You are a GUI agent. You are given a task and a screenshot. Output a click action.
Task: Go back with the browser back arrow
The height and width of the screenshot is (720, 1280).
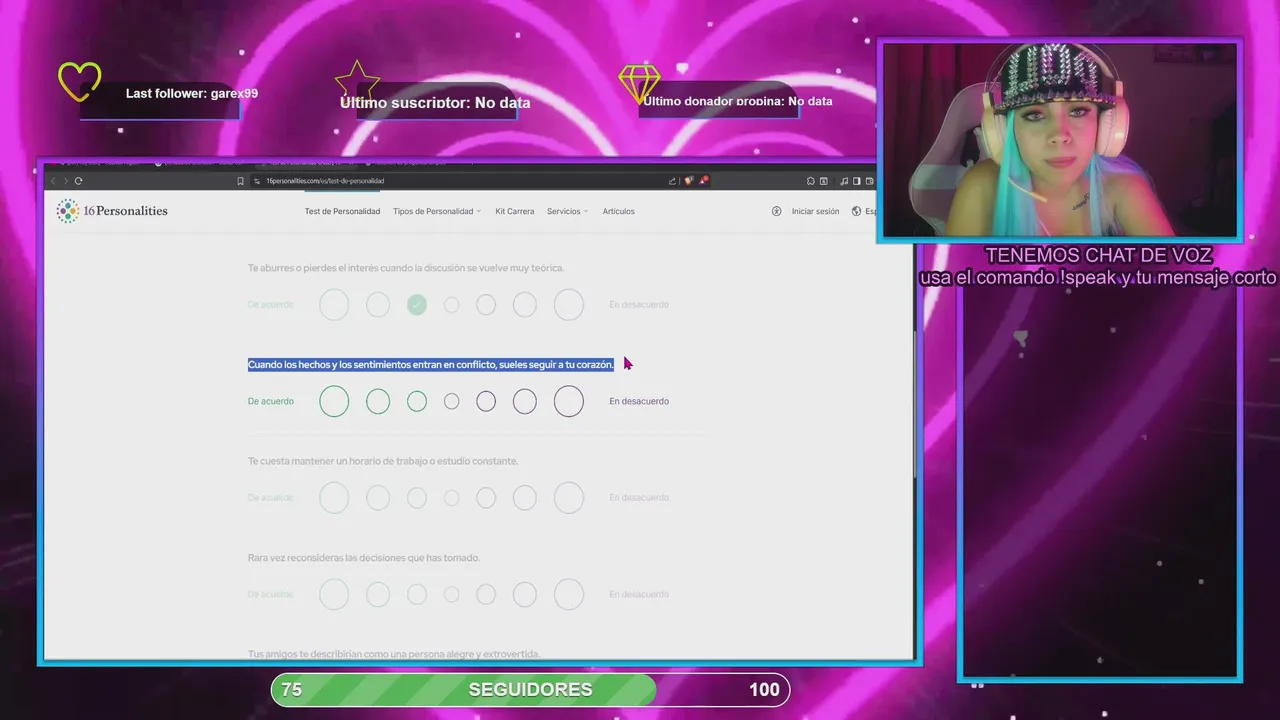[53, 181]
